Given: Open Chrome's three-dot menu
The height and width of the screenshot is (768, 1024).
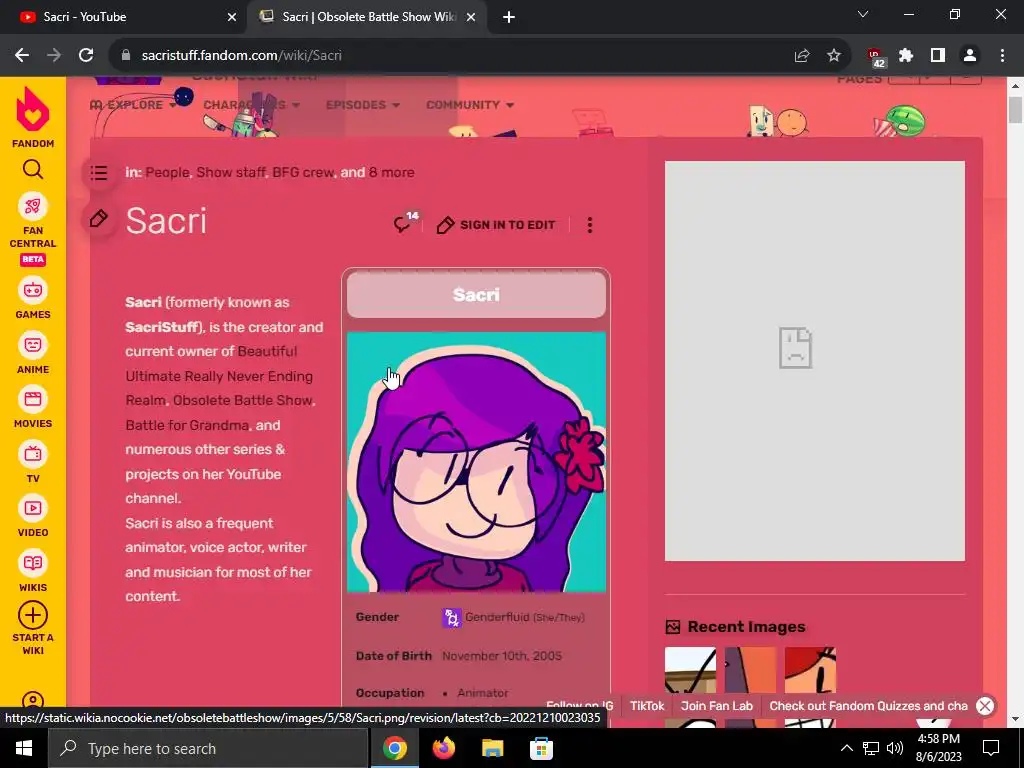Looking at the screenshot, I should (x=1002, y=56).
